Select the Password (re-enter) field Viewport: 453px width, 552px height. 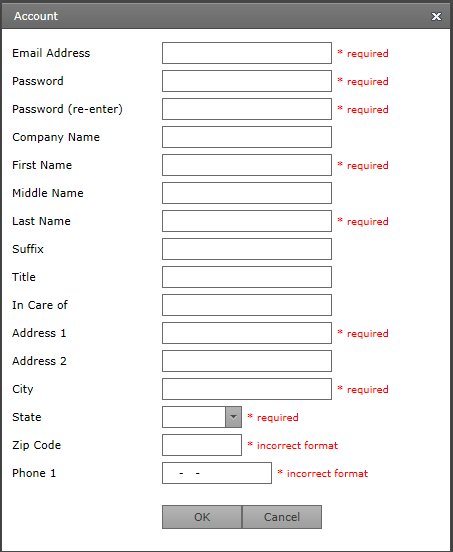coord(247,109)
